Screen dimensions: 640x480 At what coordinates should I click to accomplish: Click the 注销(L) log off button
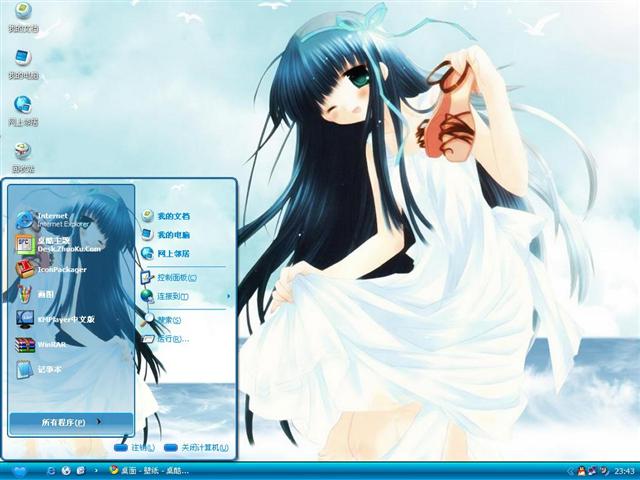[x=135, y=448]
